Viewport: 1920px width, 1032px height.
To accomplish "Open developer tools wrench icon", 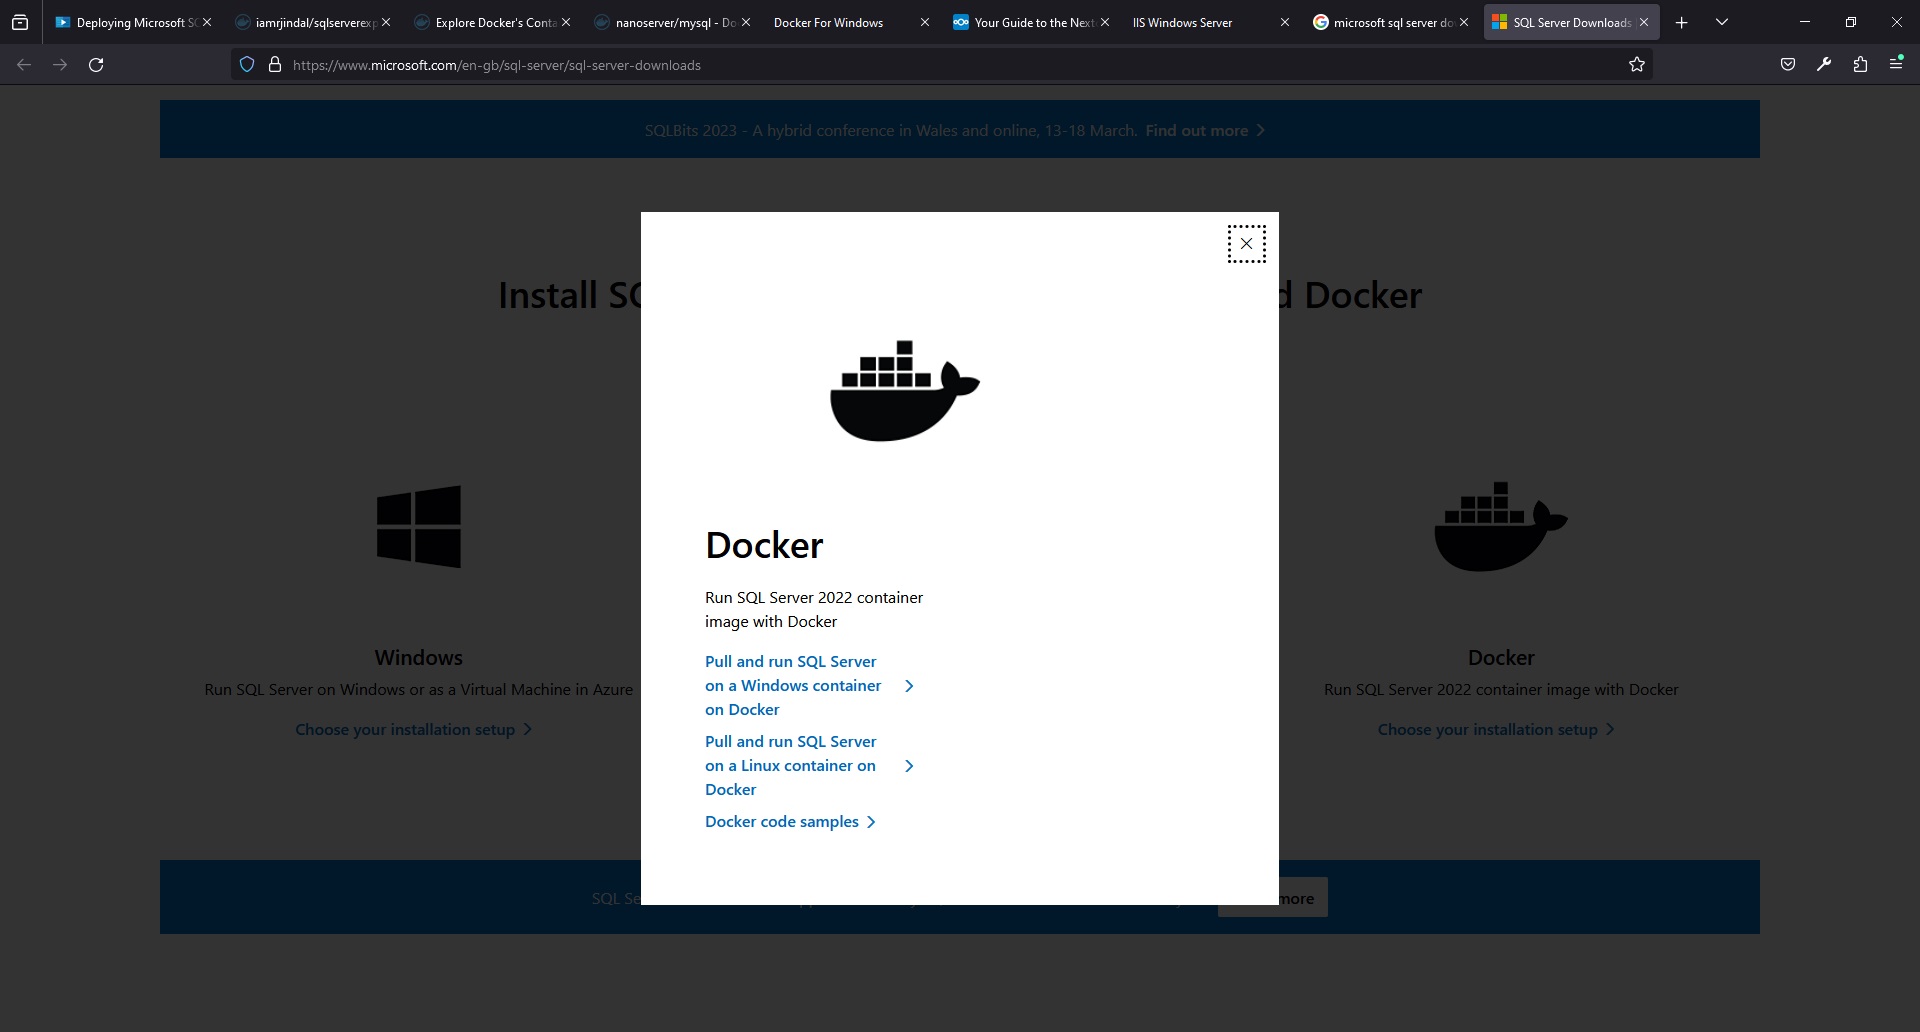I will click(1824, 65).
